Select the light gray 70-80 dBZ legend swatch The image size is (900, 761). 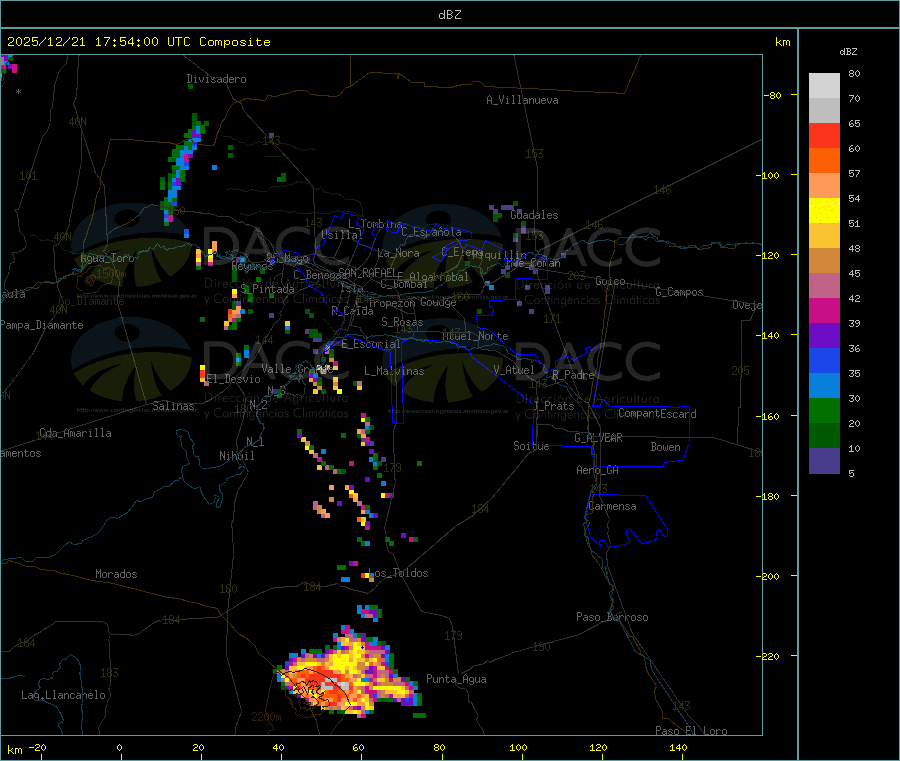[824, 86]
